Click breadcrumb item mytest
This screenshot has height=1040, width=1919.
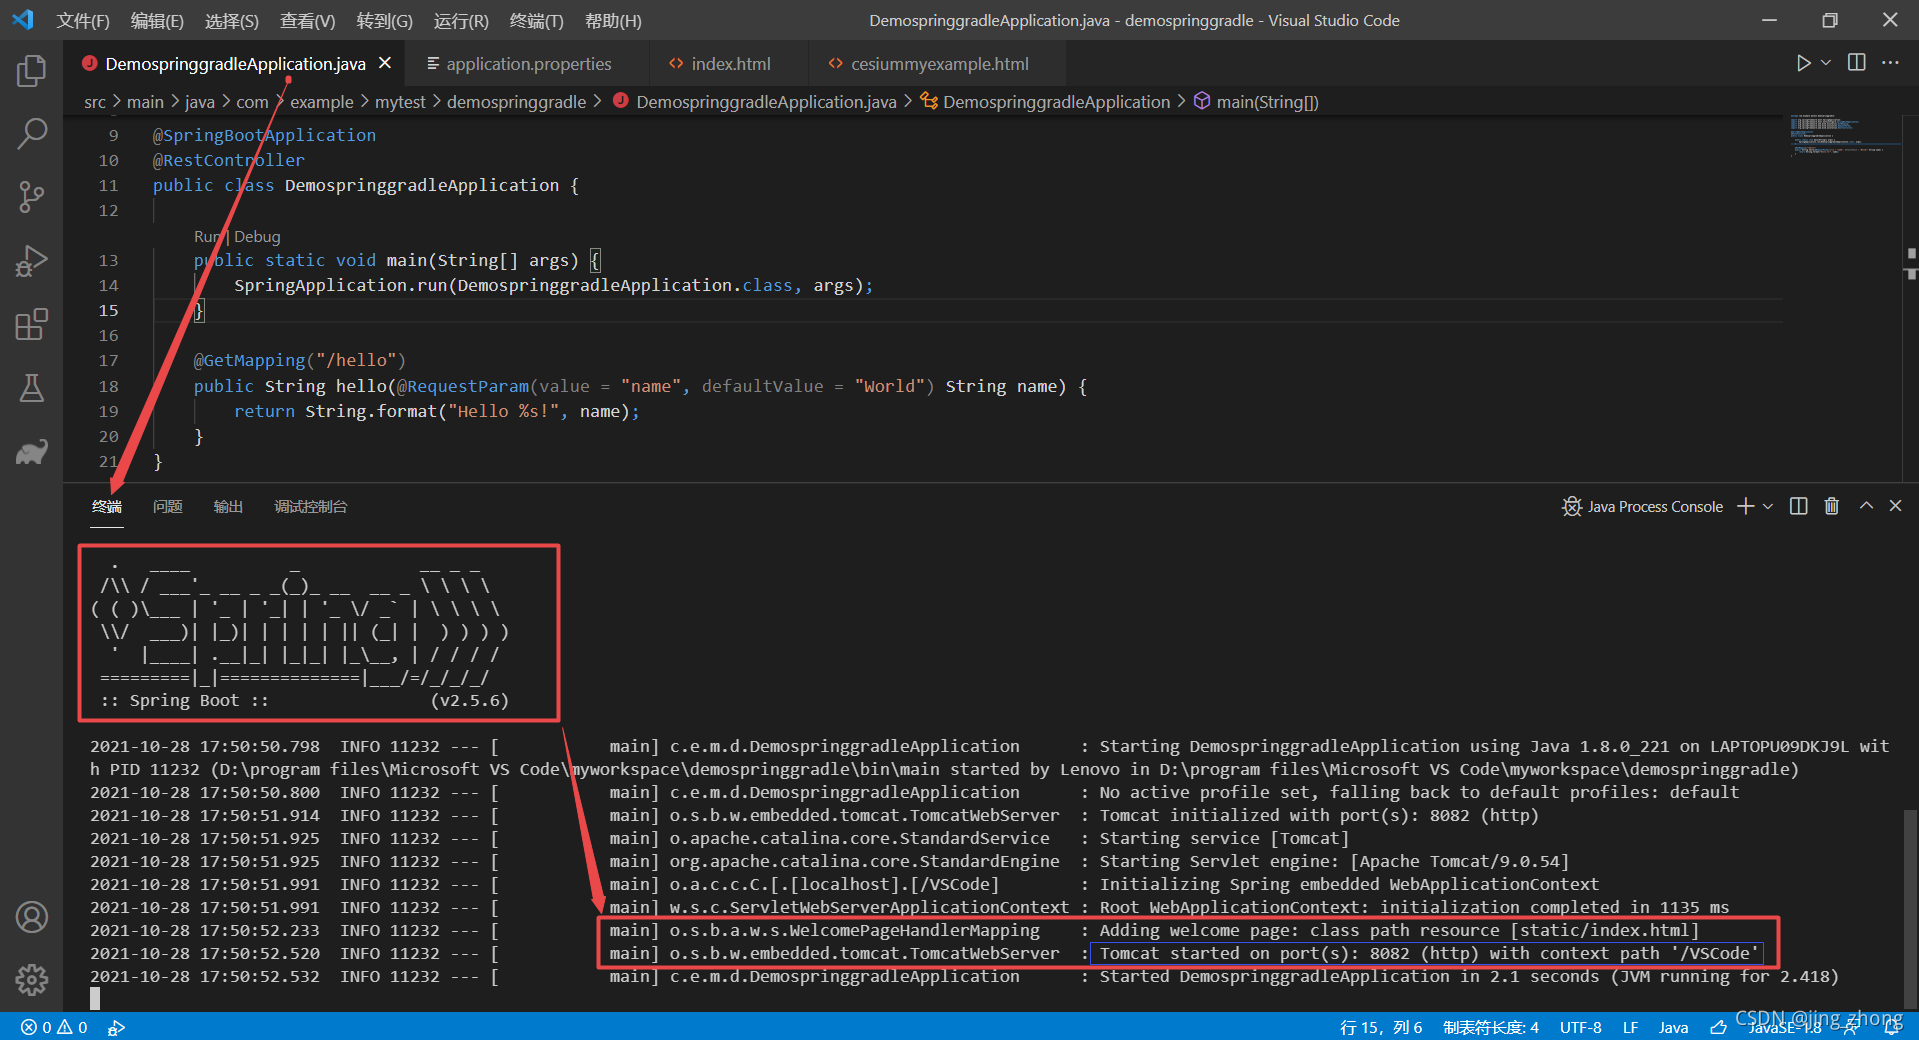400,102
